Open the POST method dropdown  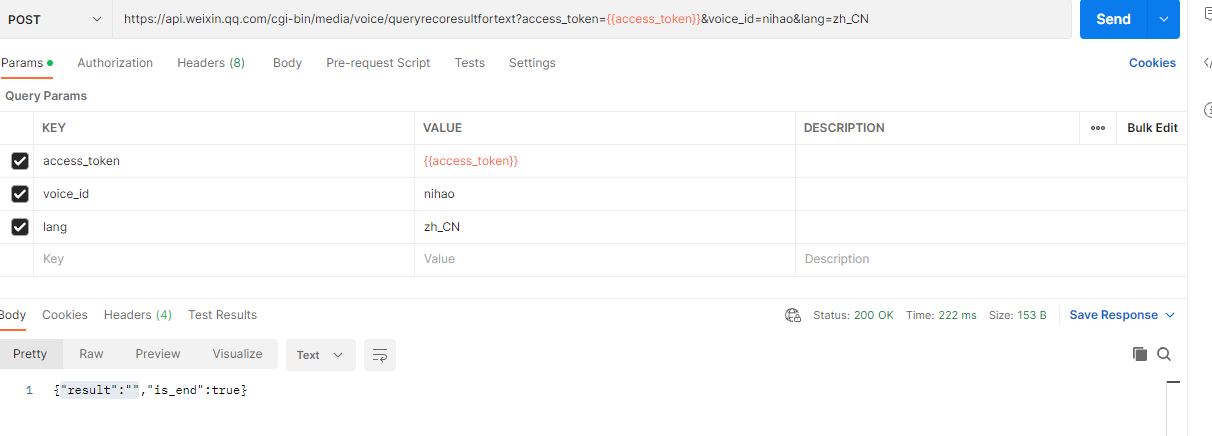coord(55,19)
